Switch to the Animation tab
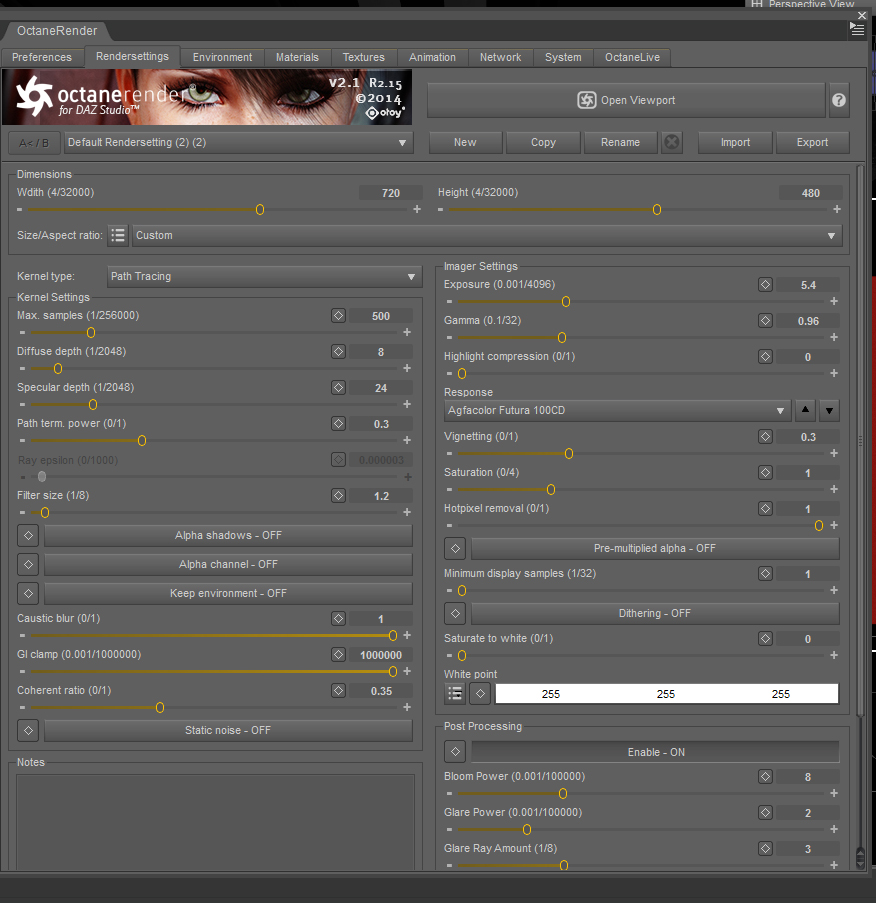 [432, 58]
